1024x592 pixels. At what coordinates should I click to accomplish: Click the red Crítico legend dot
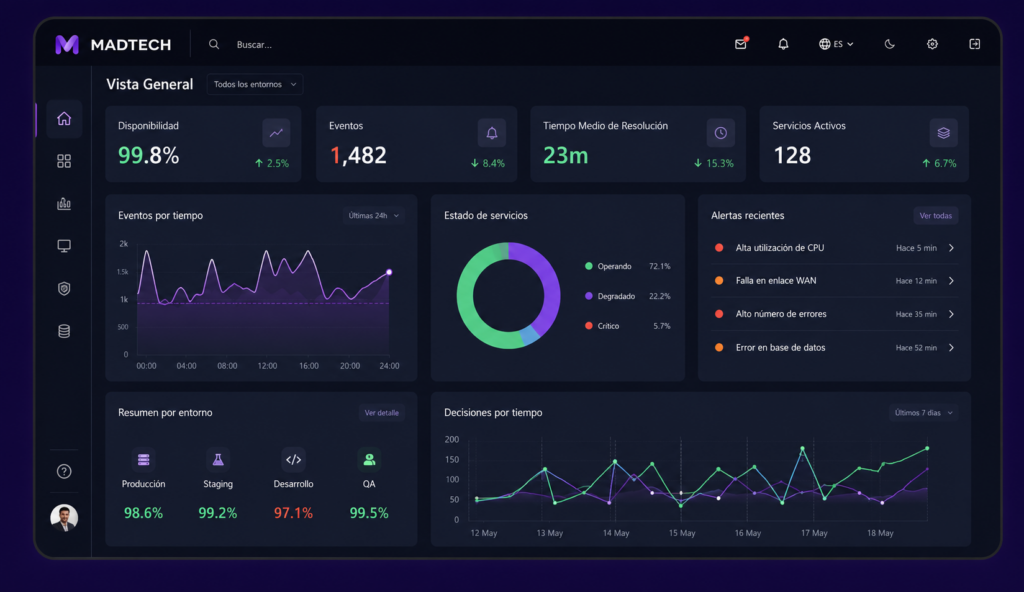click(588, 325)
